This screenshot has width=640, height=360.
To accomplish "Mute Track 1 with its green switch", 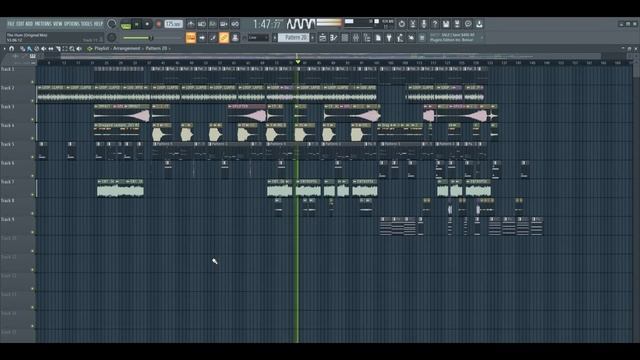I will tap(33, 82).
